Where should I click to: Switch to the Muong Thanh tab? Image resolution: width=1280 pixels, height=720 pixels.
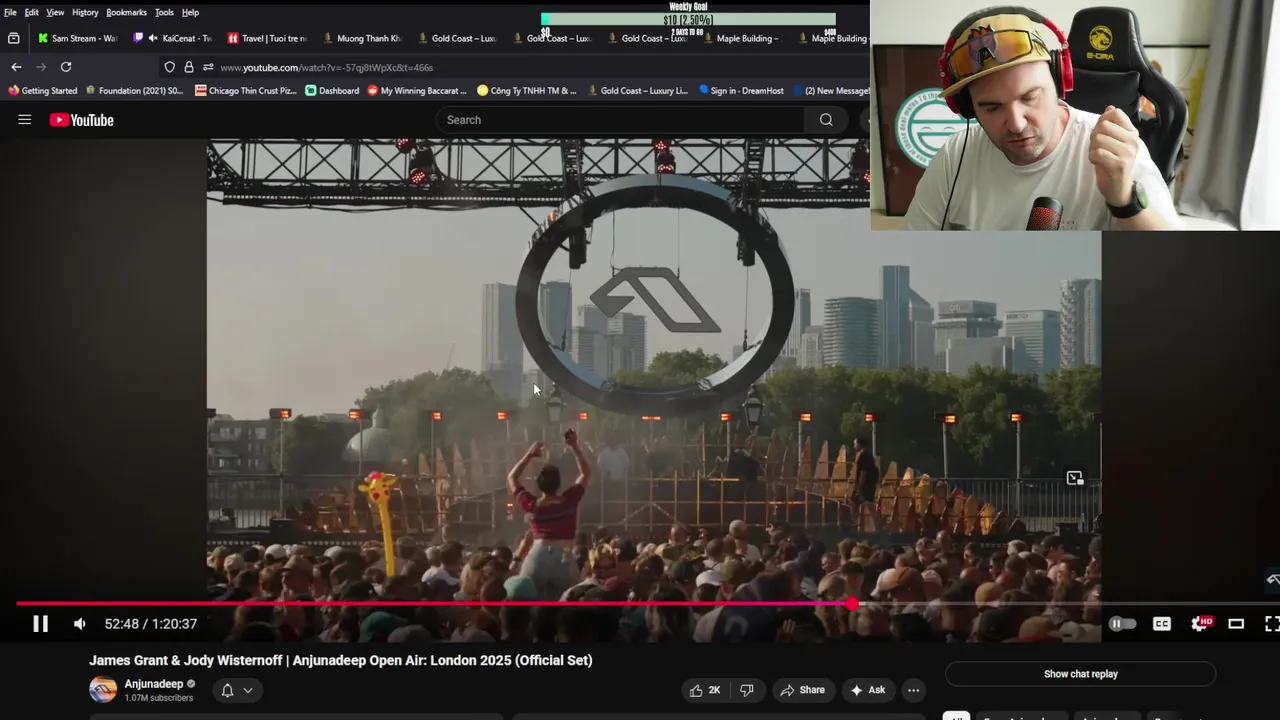click(x=361, y=38)
